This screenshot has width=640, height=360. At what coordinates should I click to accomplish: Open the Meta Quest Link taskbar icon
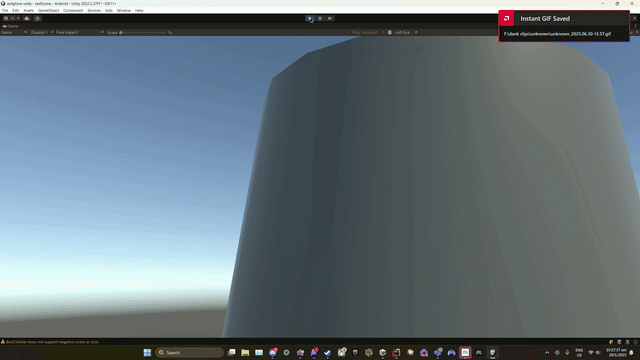point(479,352)
